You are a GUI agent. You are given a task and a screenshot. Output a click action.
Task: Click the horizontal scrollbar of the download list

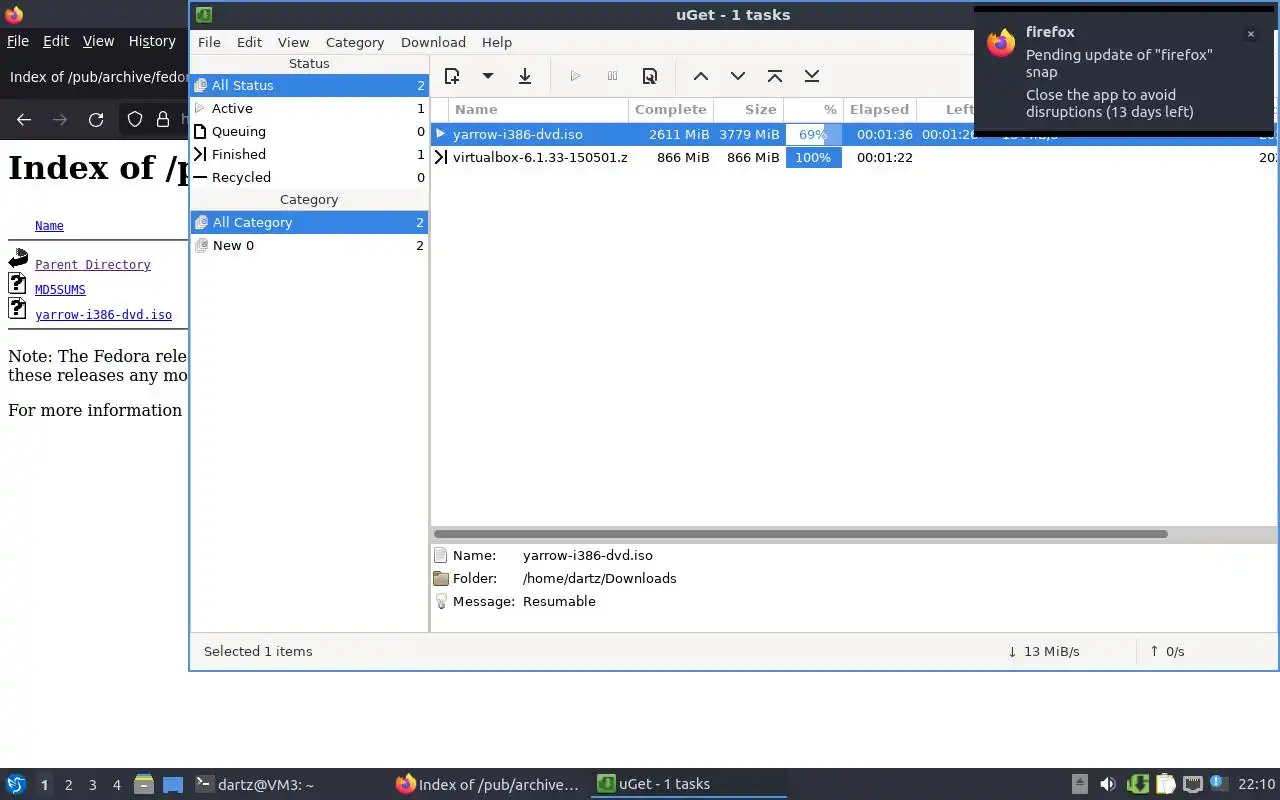800,534
